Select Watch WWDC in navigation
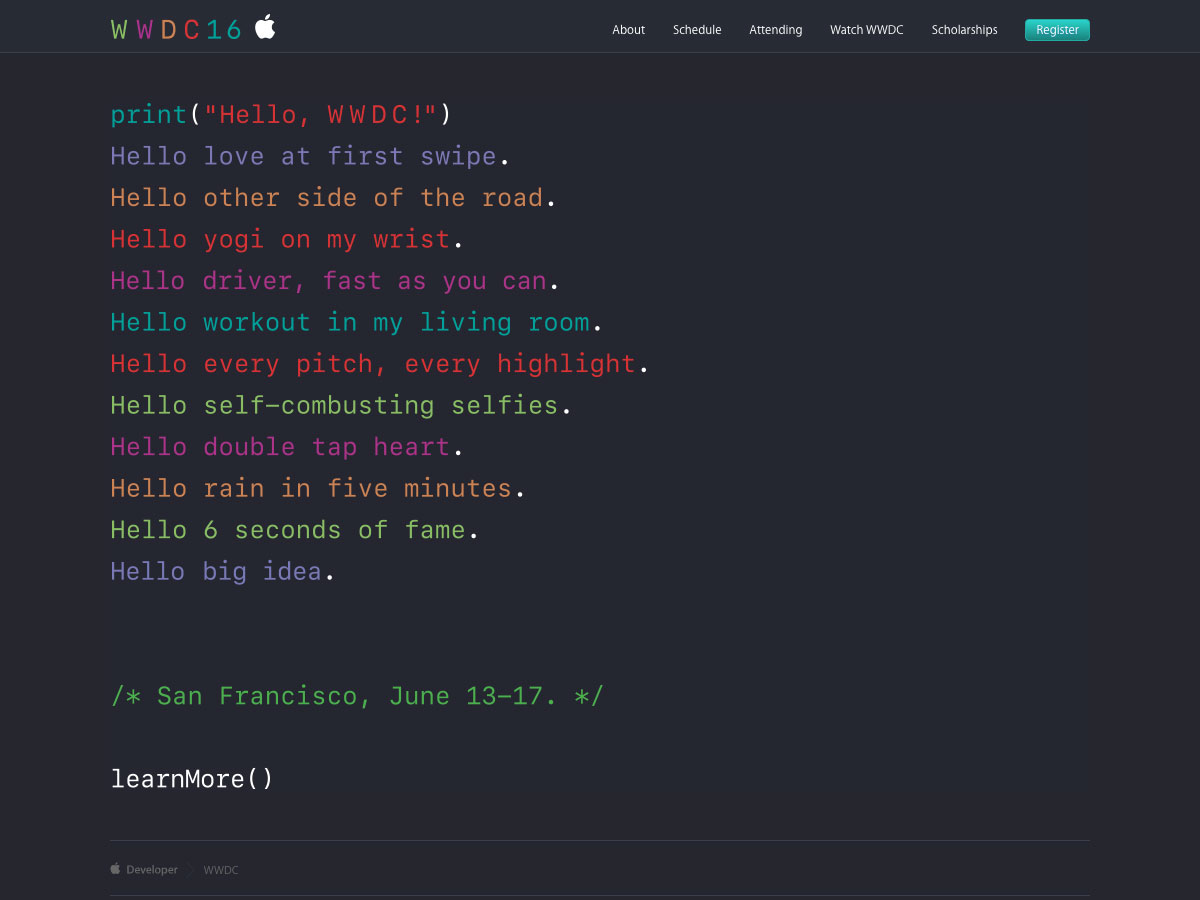The height and width of the screenshot is (900, 1200). pos(866,30)
